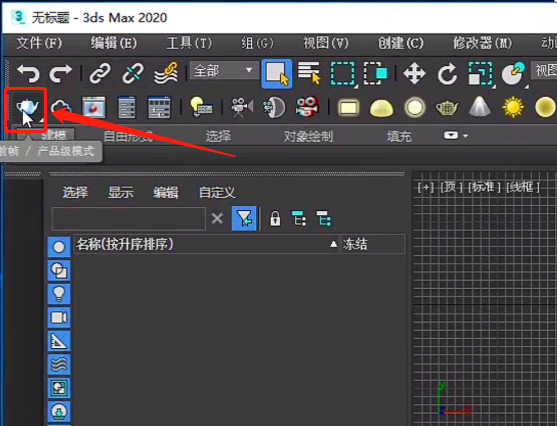Activate Select and Rotate tool
The image size is (557, 426).
coord(447,74)
